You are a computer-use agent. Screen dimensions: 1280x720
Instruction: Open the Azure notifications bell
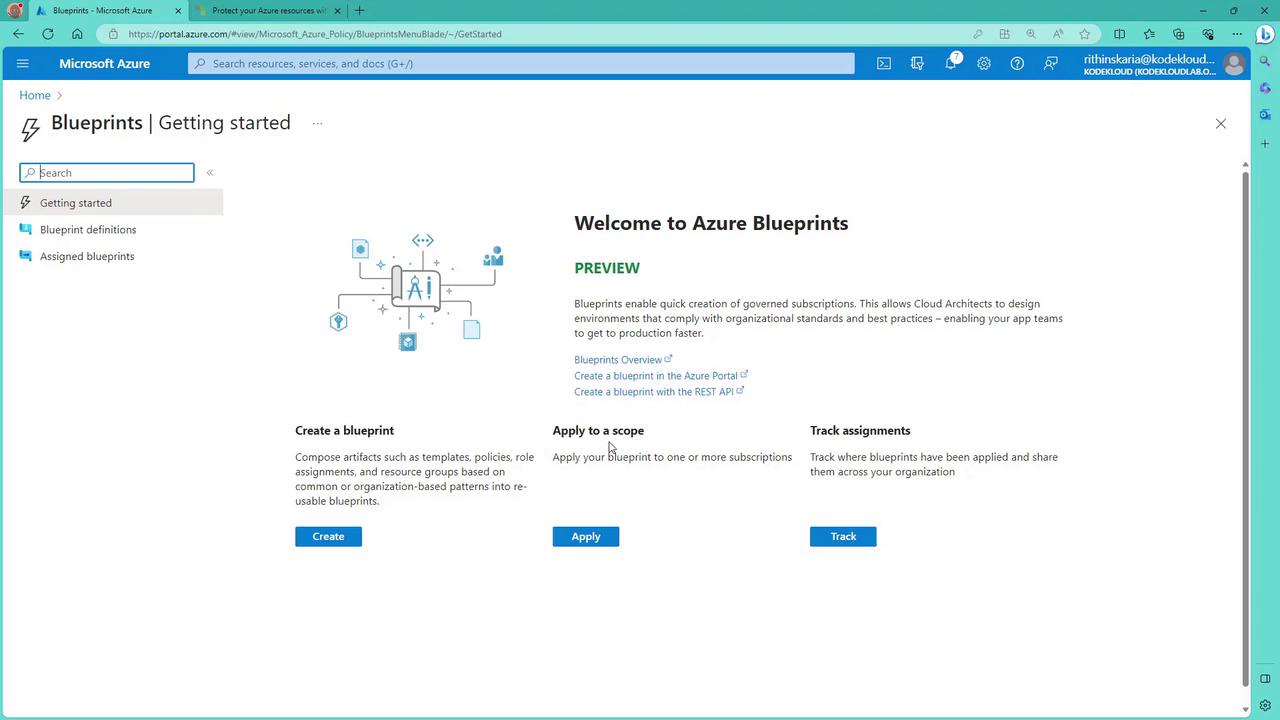951,64
